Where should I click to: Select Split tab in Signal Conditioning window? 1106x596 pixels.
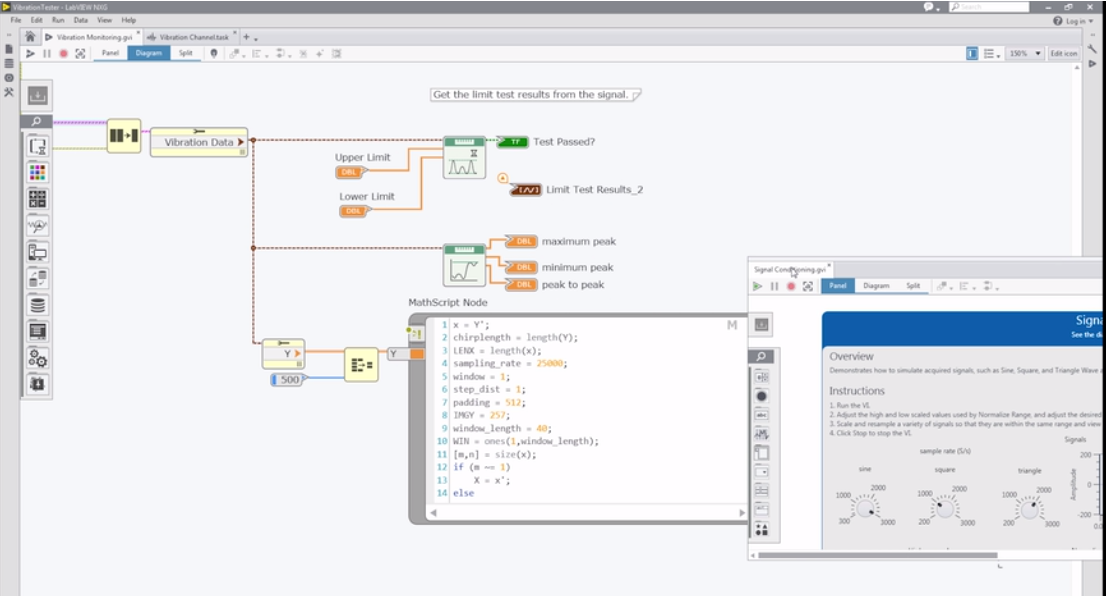pos(913,286)
